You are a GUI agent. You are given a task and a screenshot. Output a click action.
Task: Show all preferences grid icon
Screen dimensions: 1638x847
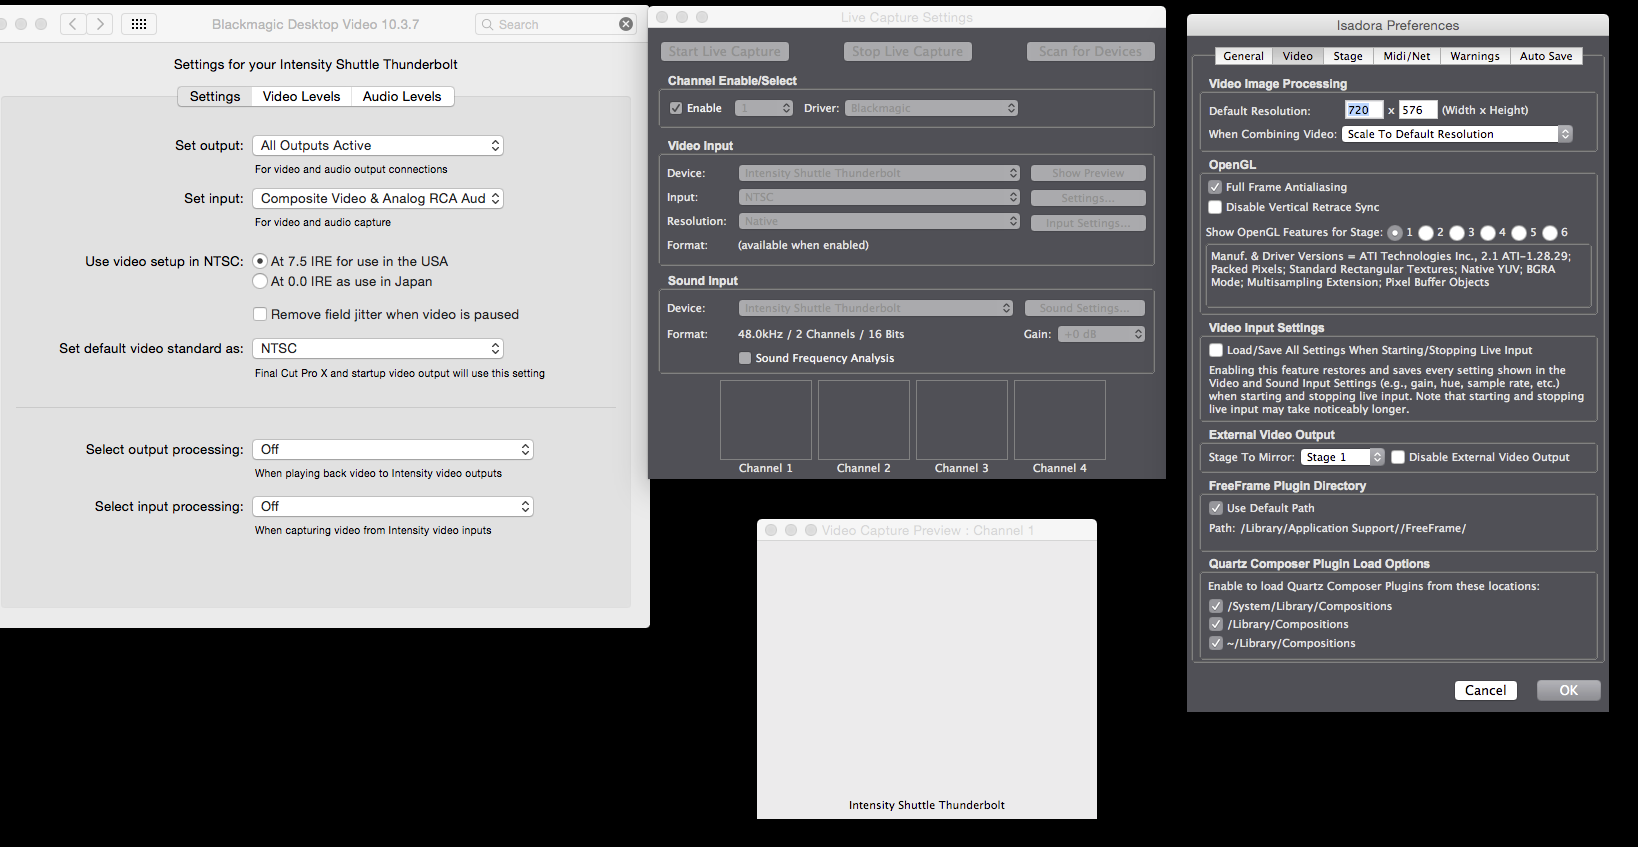139,24
